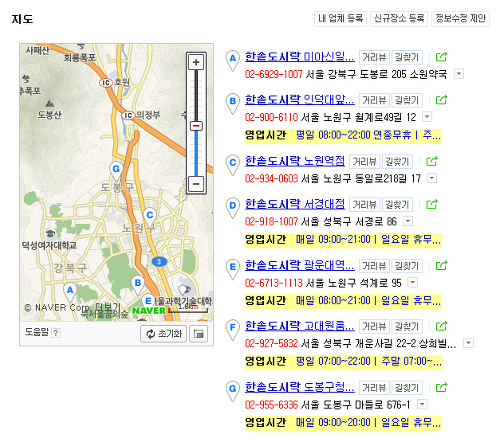Click 거리뷰 for result F 고대원룸
This screenshot has height=438, width=500.
(374, 326)
